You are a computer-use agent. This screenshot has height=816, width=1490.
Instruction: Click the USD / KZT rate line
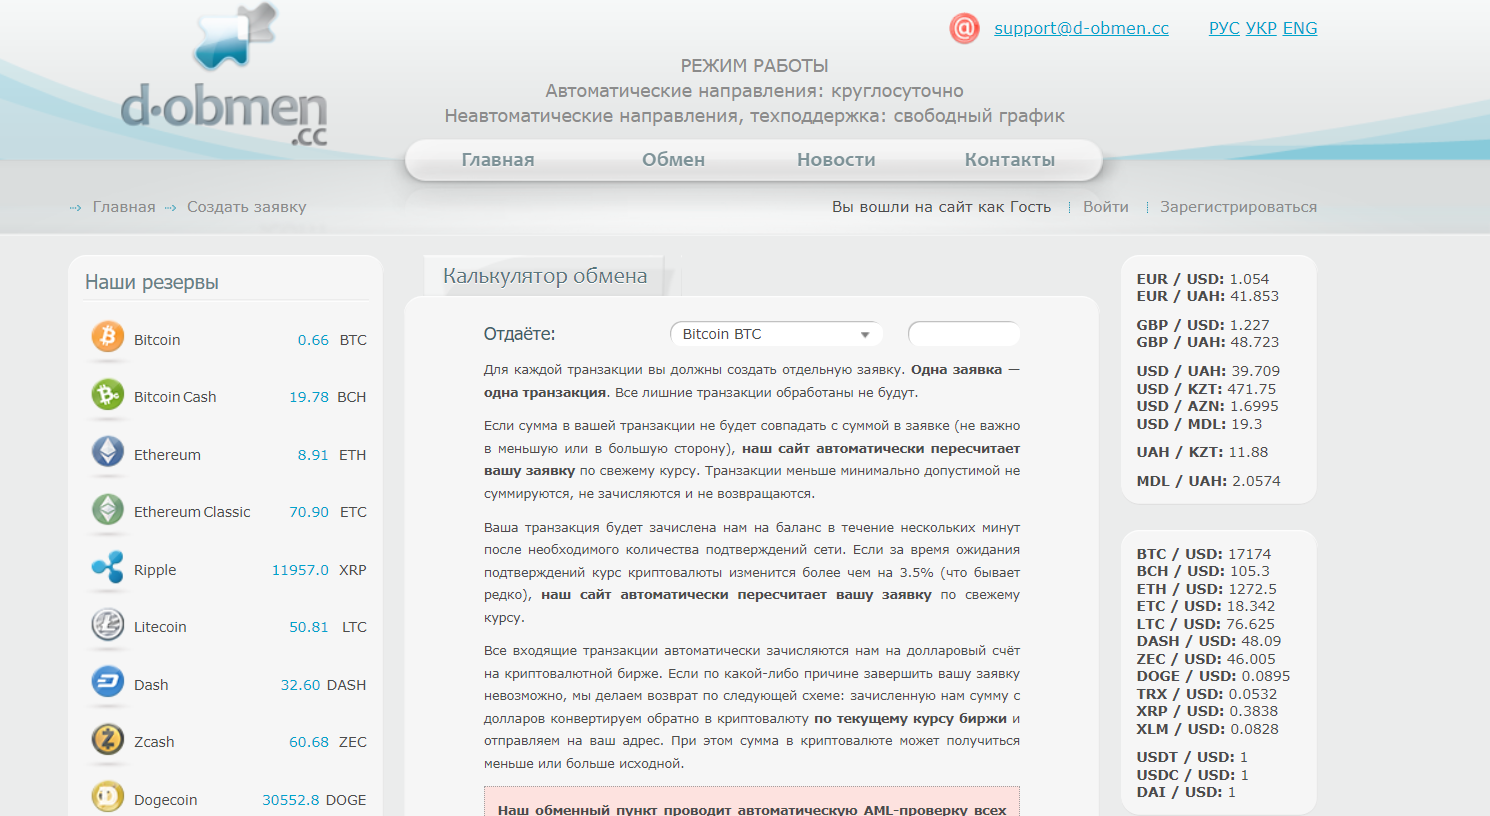[x=1206, y=389]
